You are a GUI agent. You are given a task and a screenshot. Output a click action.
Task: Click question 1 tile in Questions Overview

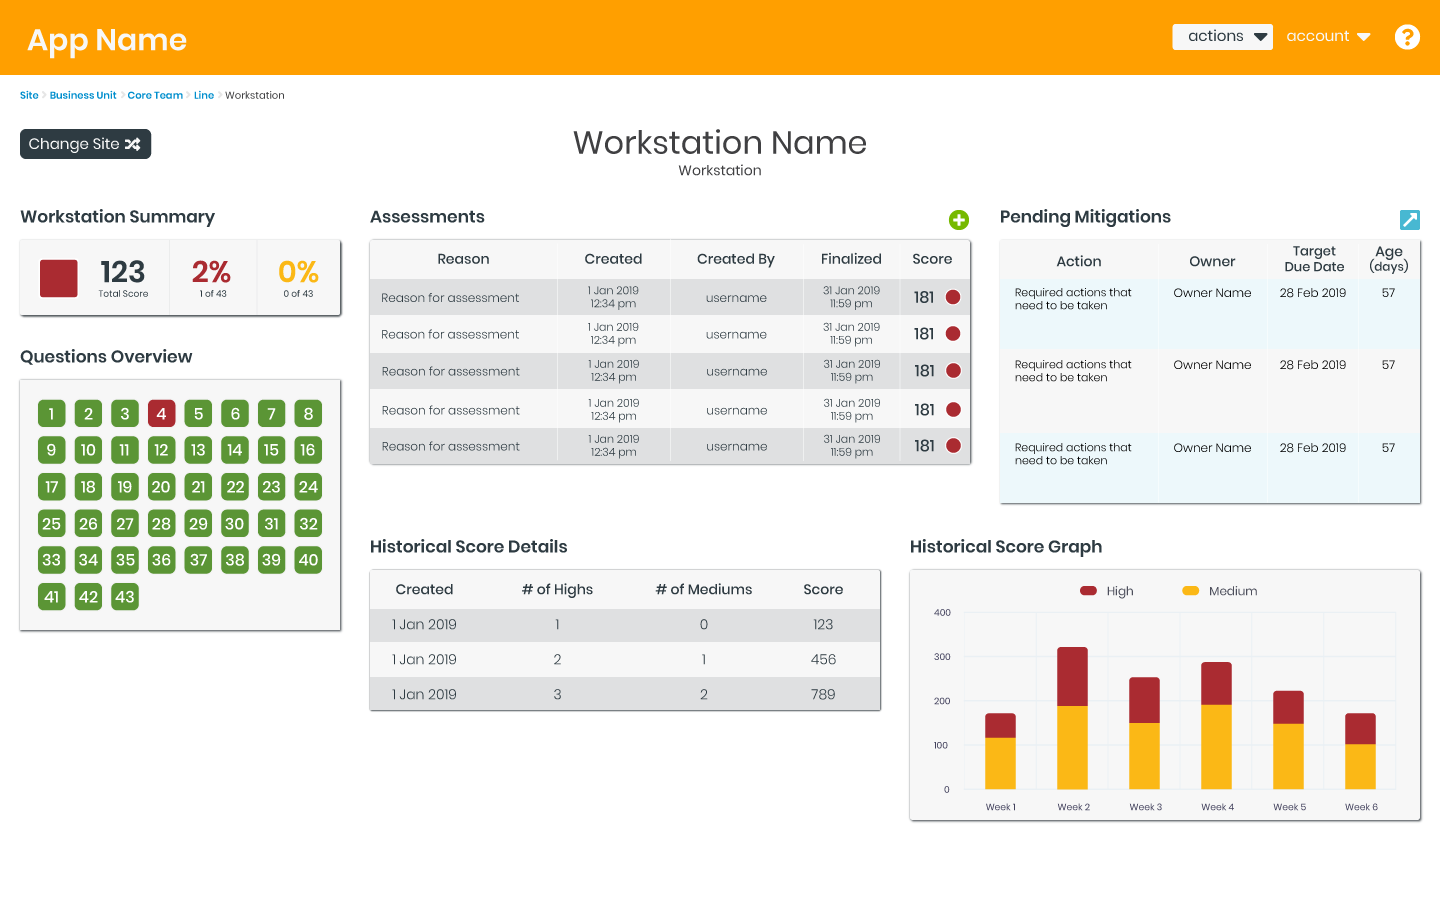[x=52, y=414]
